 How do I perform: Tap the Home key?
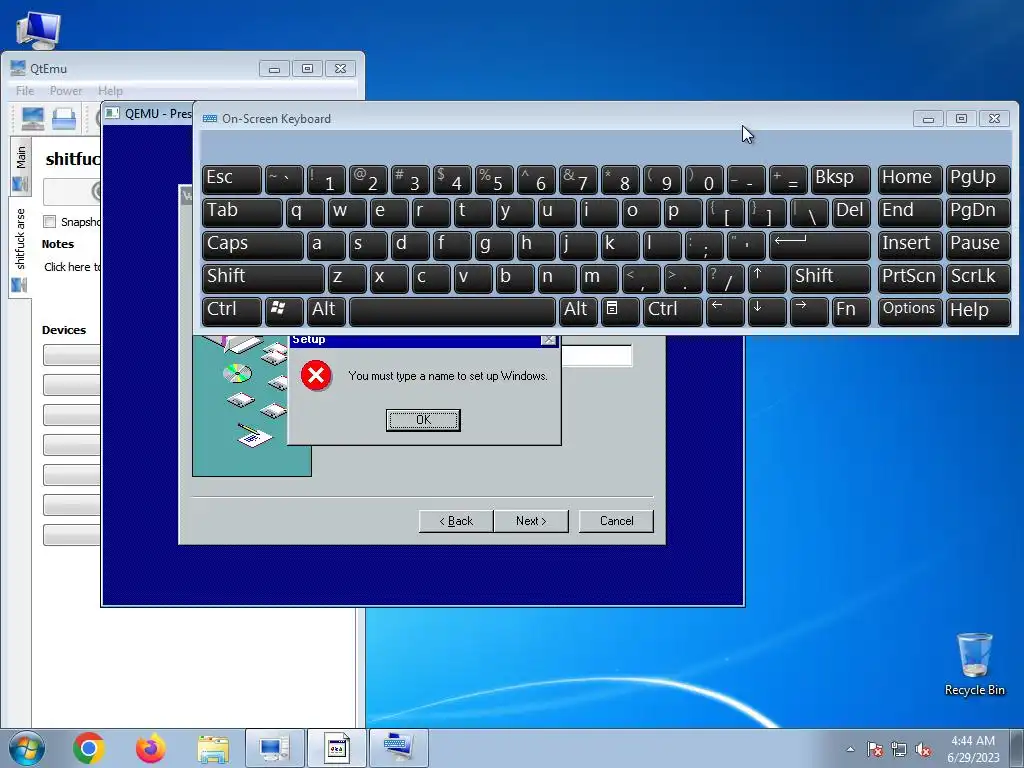(x=910, y=179)
